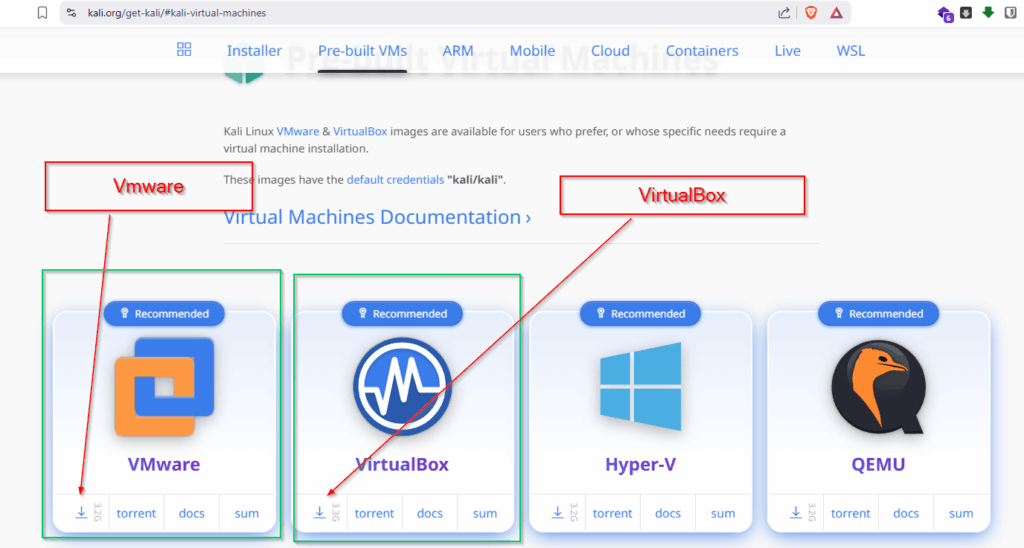Click the Recommended badge on VMware card
Viewport: 1024px width, 548px height.
click(x=164, y=314)
